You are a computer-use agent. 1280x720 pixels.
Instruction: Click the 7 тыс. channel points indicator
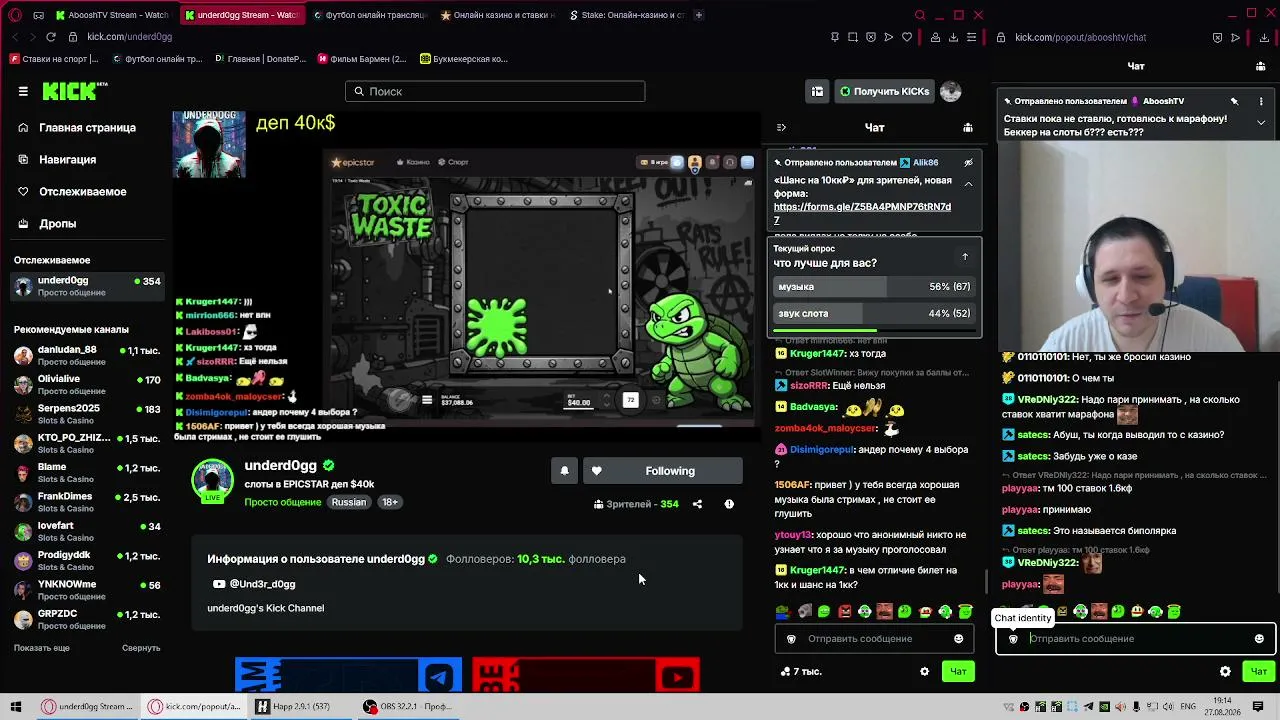point(801,672)
